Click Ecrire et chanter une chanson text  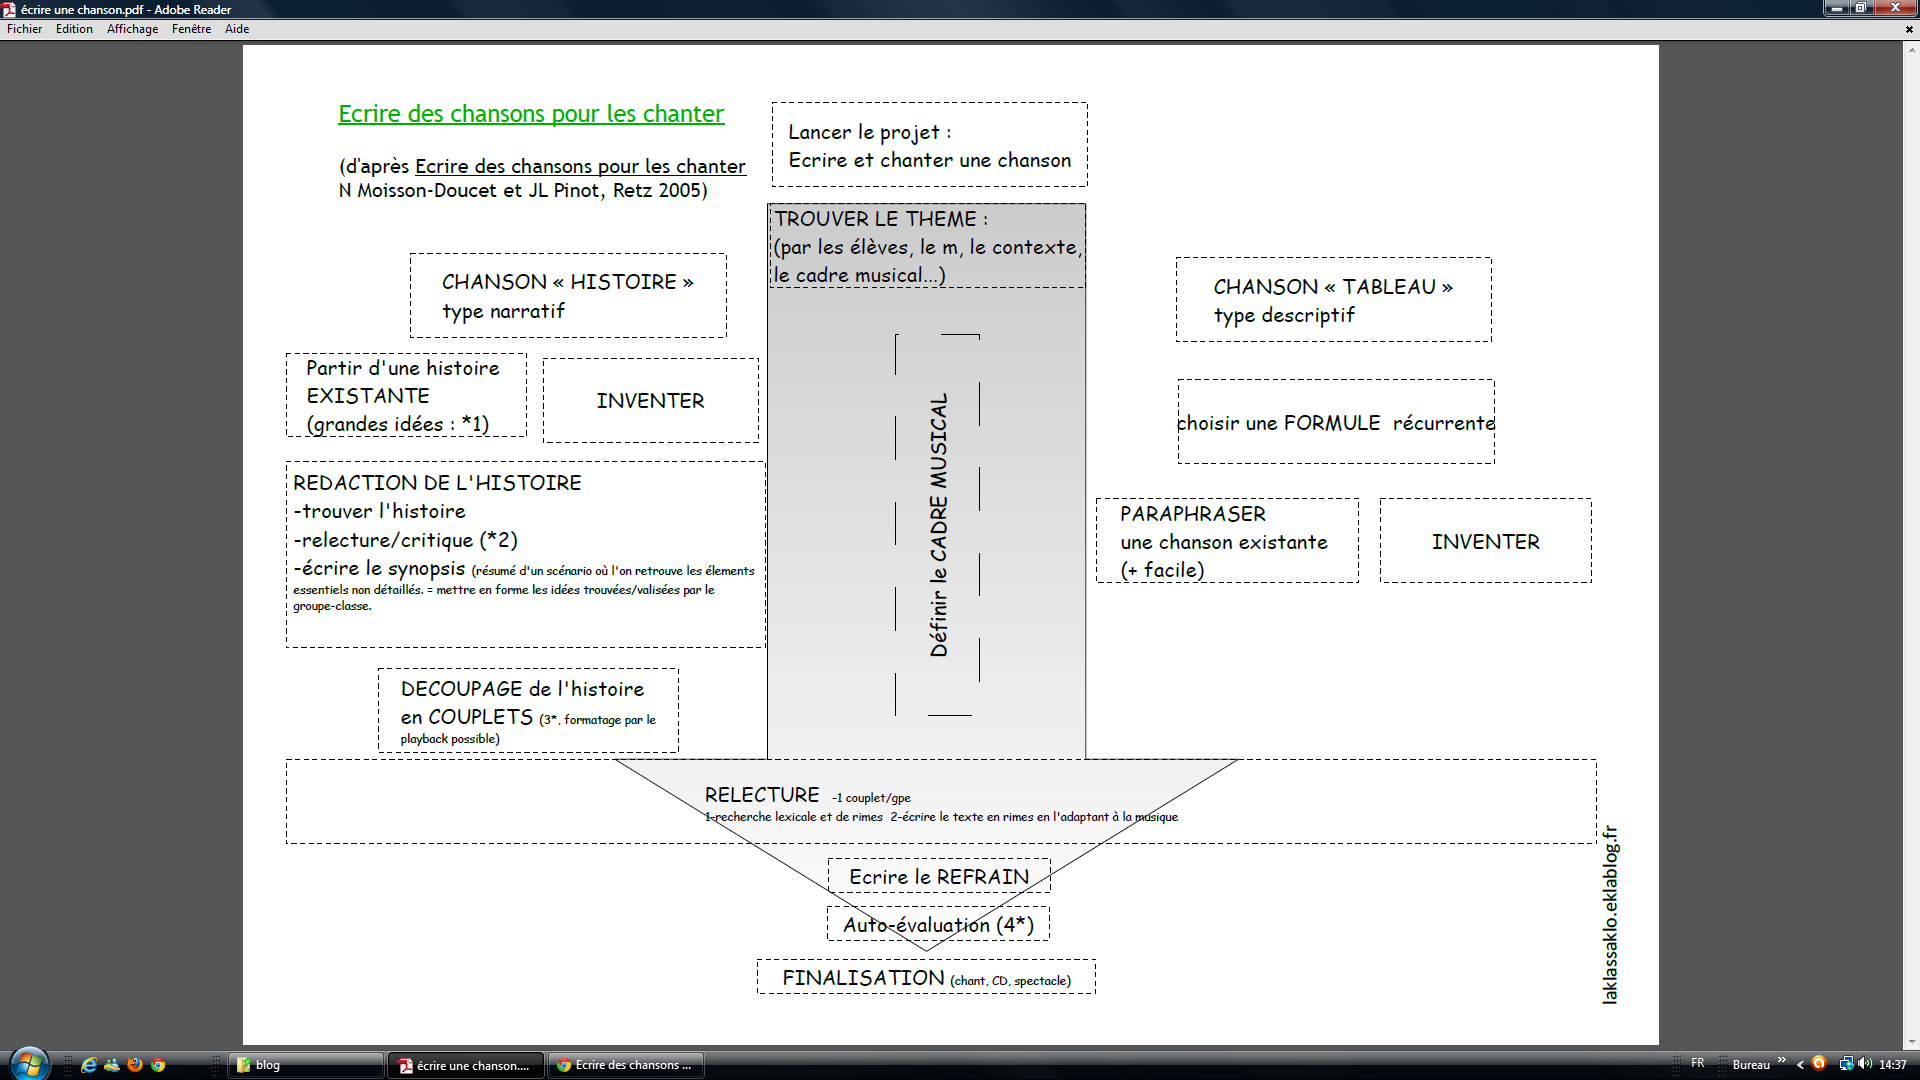[929, 160]
